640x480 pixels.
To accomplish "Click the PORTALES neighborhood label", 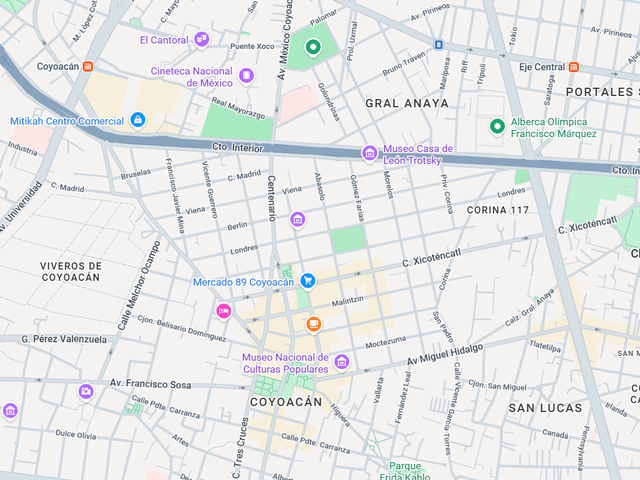I will click(x=600, y=92).
